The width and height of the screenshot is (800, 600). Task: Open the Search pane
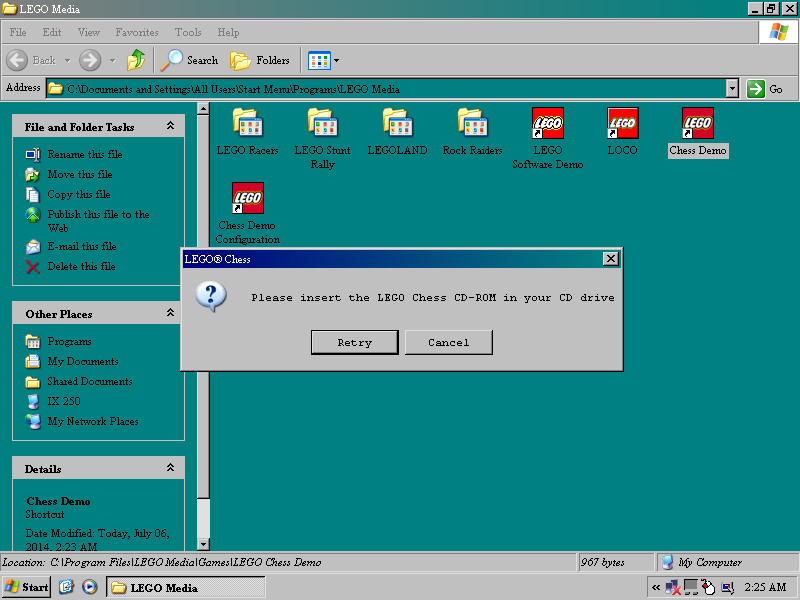(x=189, y=60)
